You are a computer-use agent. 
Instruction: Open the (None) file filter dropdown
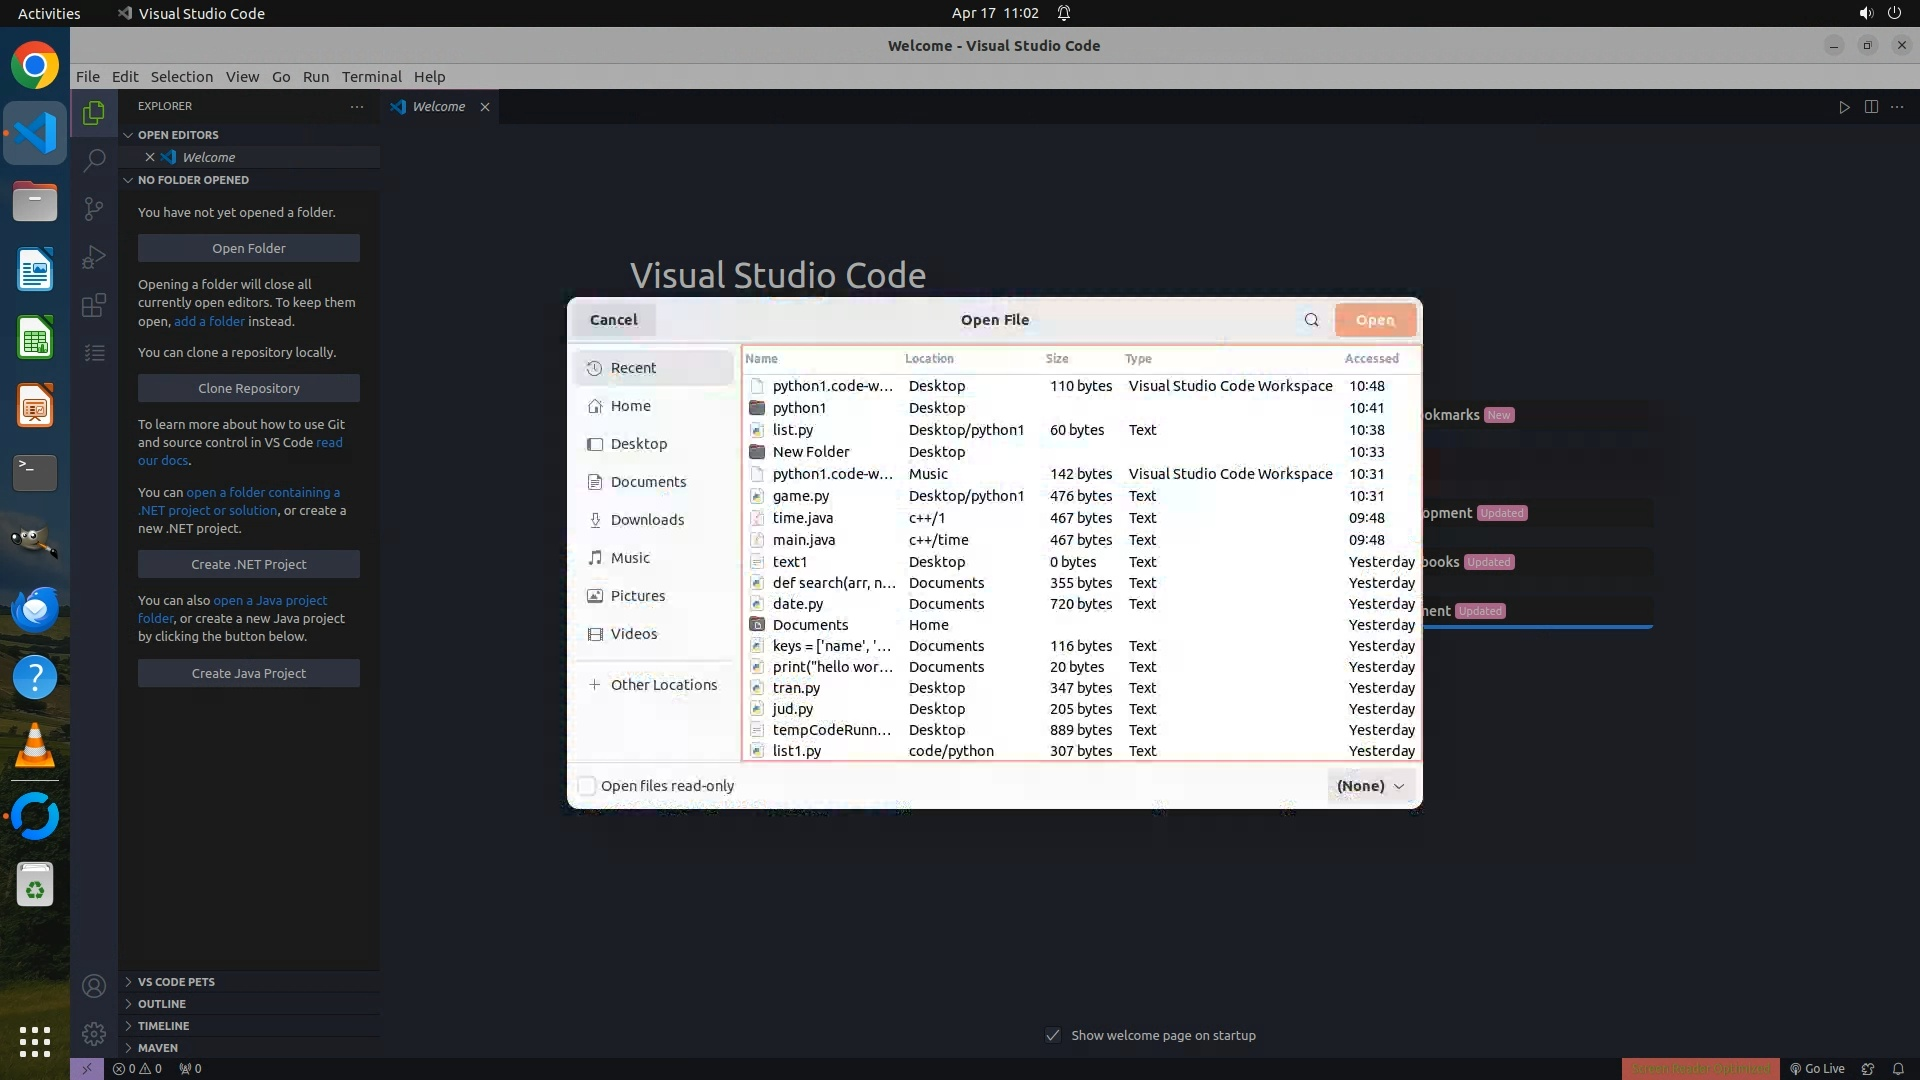1370,786
